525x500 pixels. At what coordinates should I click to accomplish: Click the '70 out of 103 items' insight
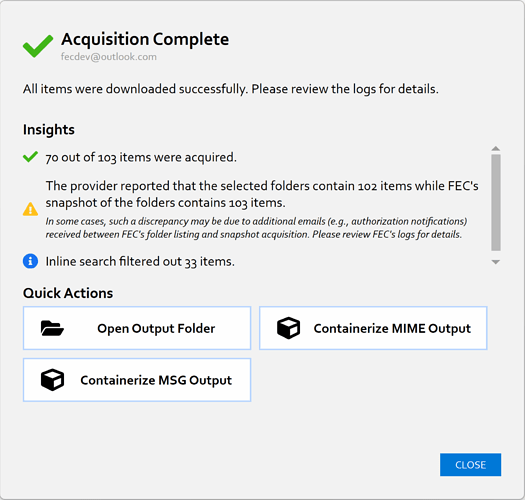coord(141,157)
